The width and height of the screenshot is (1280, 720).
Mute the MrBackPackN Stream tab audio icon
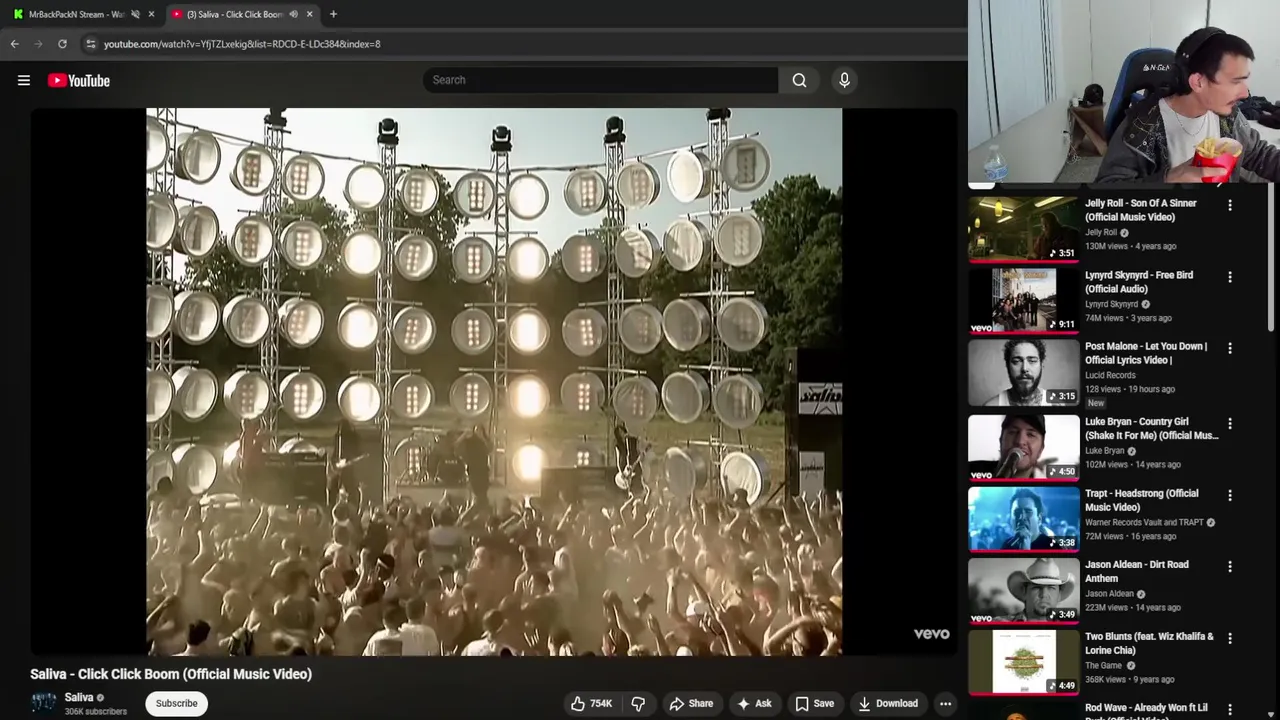tap(135, 14)
